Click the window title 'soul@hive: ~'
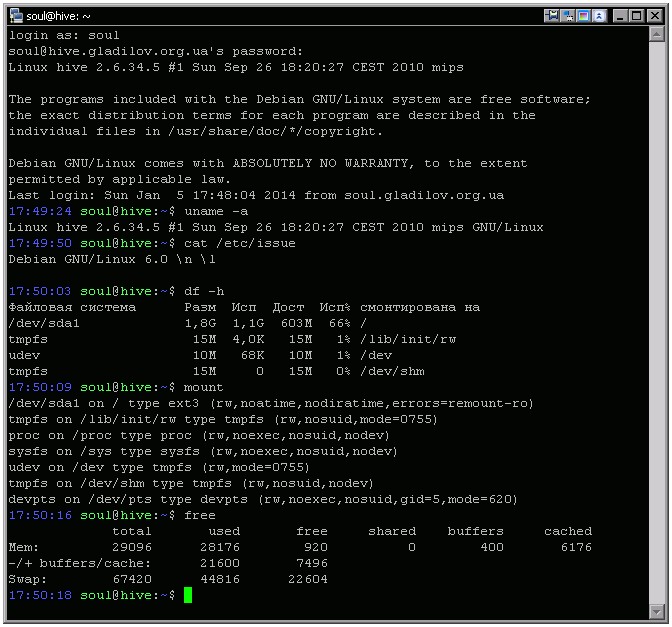 pos(58,16)
